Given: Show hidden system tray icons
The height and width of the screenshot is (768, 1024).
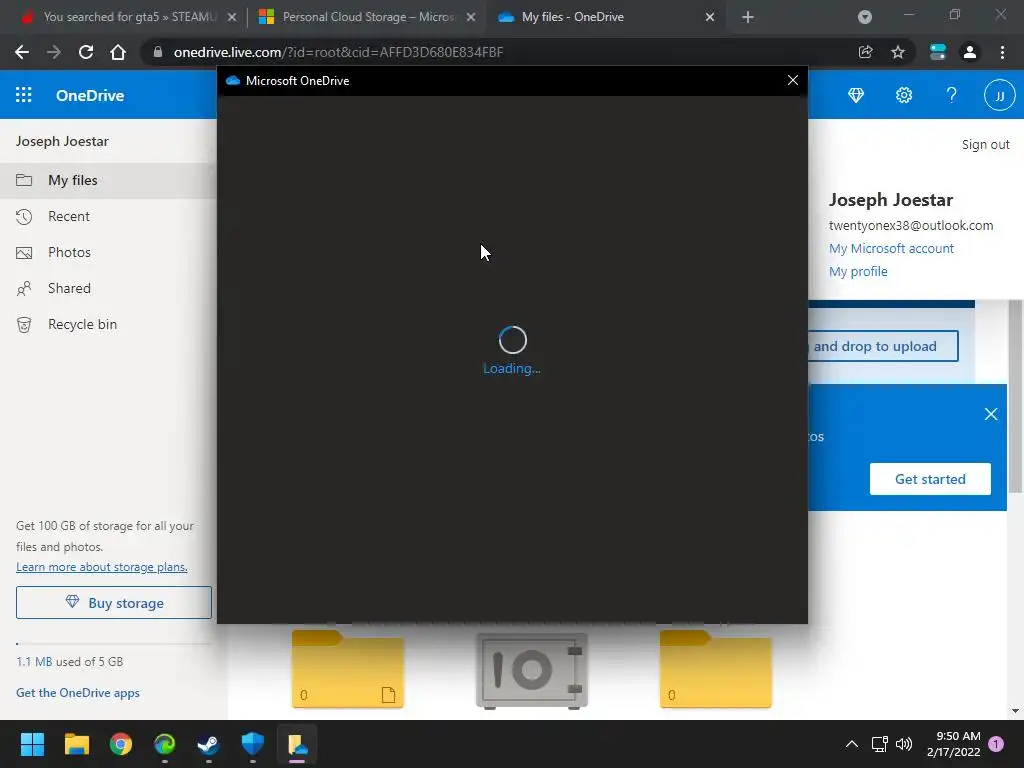Looking at the screenshot, I should point(852,744).
